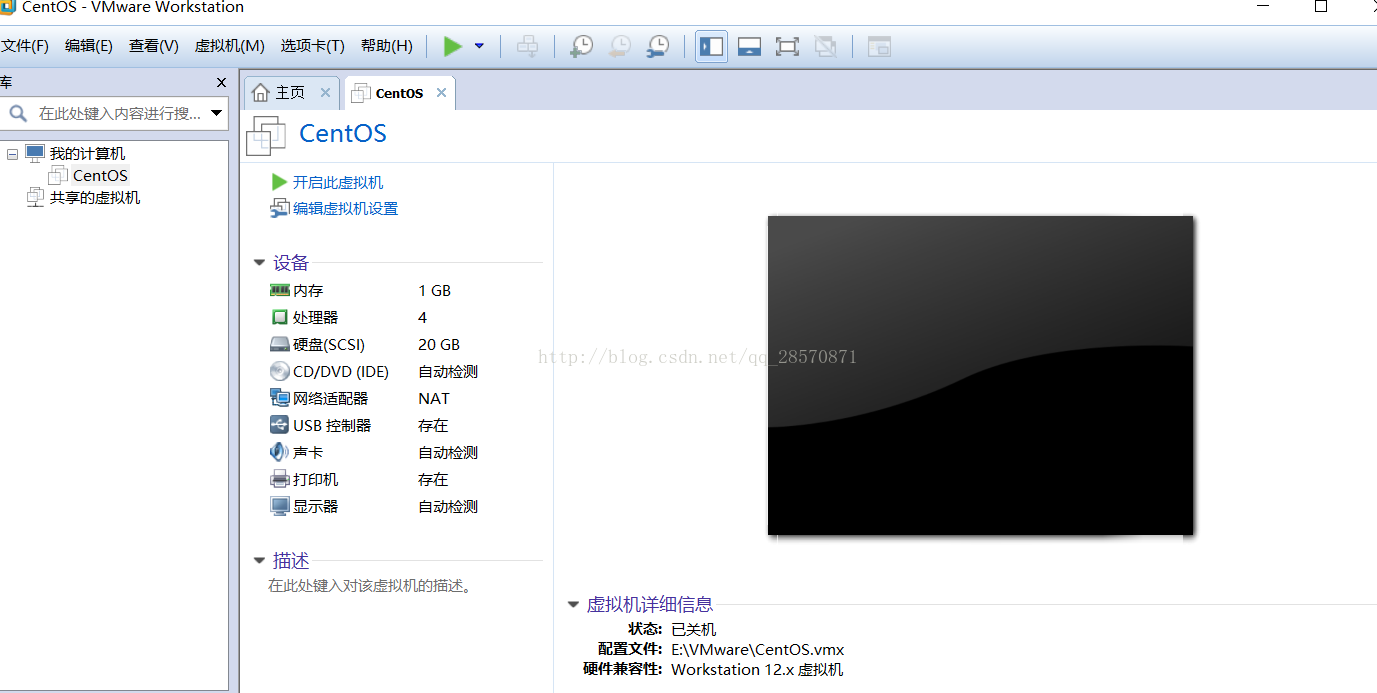Open the 查看(V) menu
Screen dimensions: 1377x693
coord(154,46)
